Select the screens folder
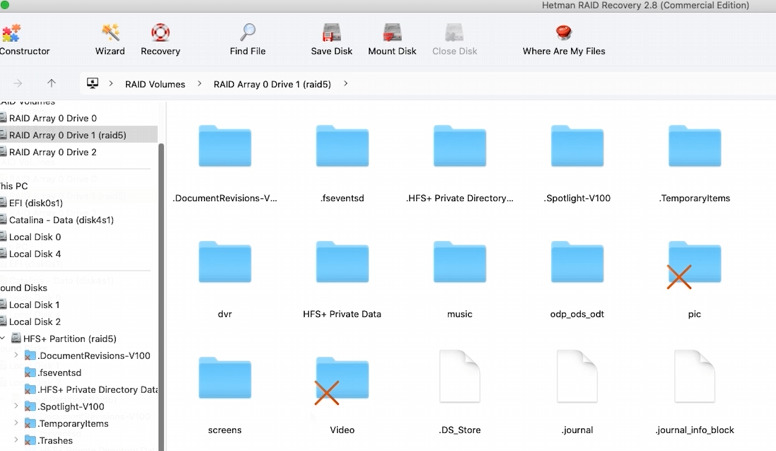The image size is (776, 451). point(225,378)
